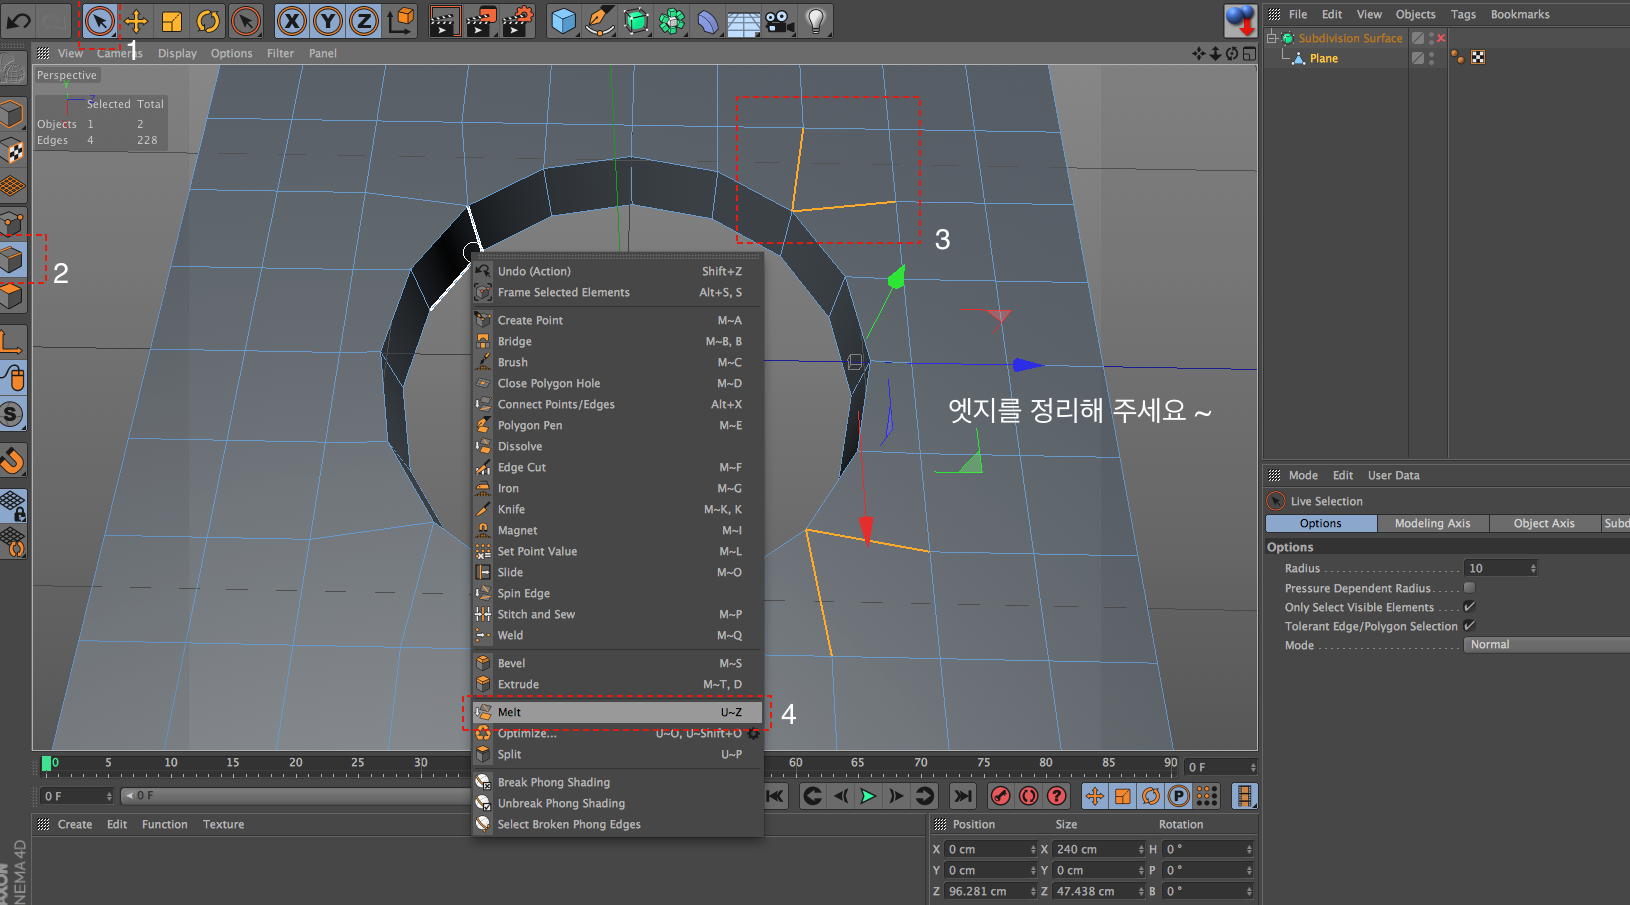Open the spline Pen tool
1630x905 pixels.
tap(600, 20)
